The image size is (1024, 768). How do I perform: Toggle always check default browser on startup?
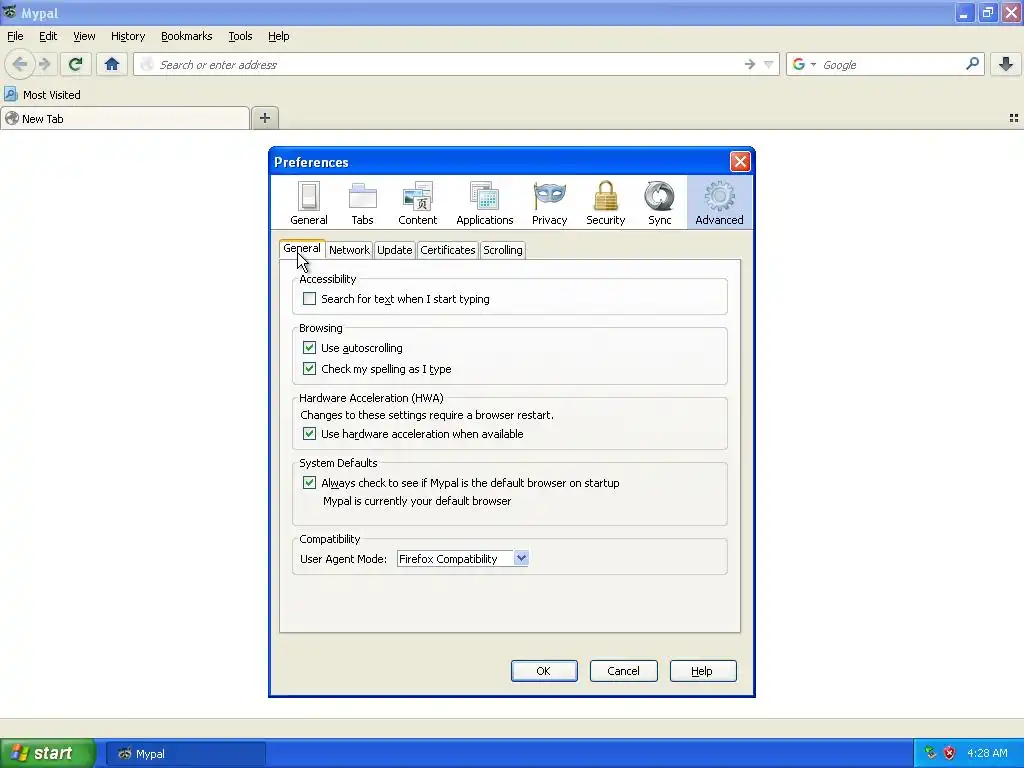tap(310, 483)
